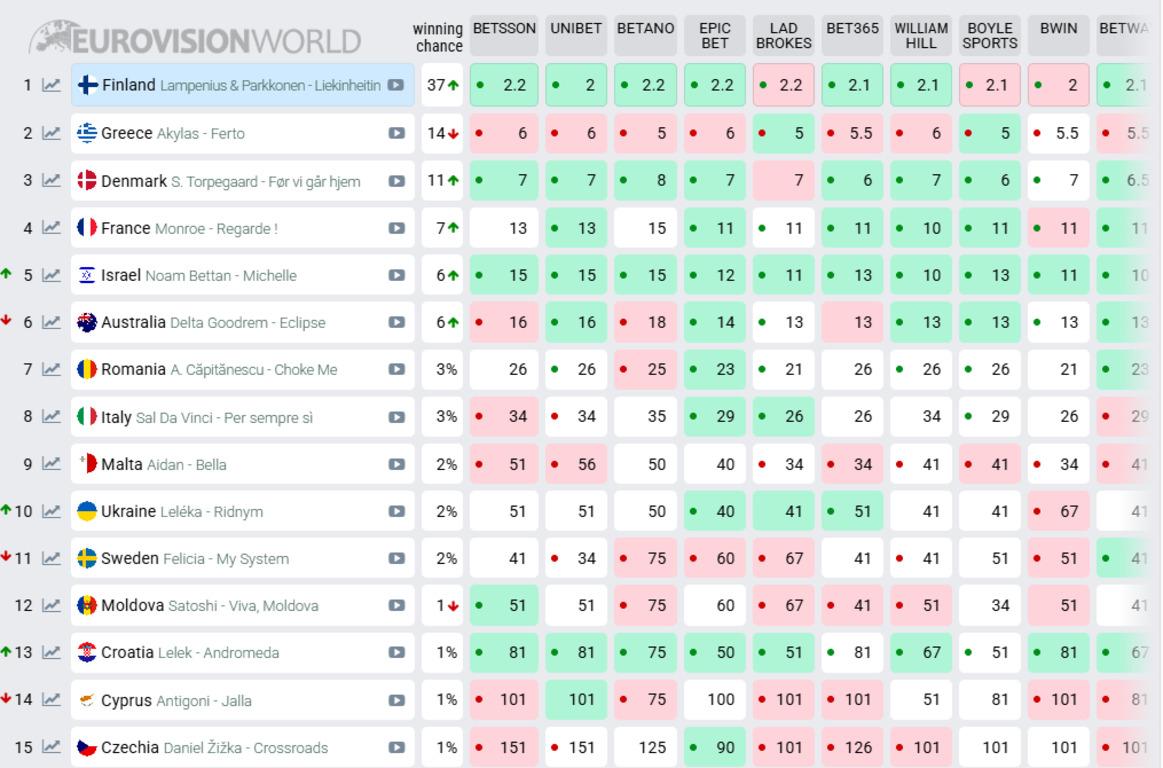Screen dimensions: 1163x768
Task: Open Czechia's odds history chart icon
Action: pos(51,747)
